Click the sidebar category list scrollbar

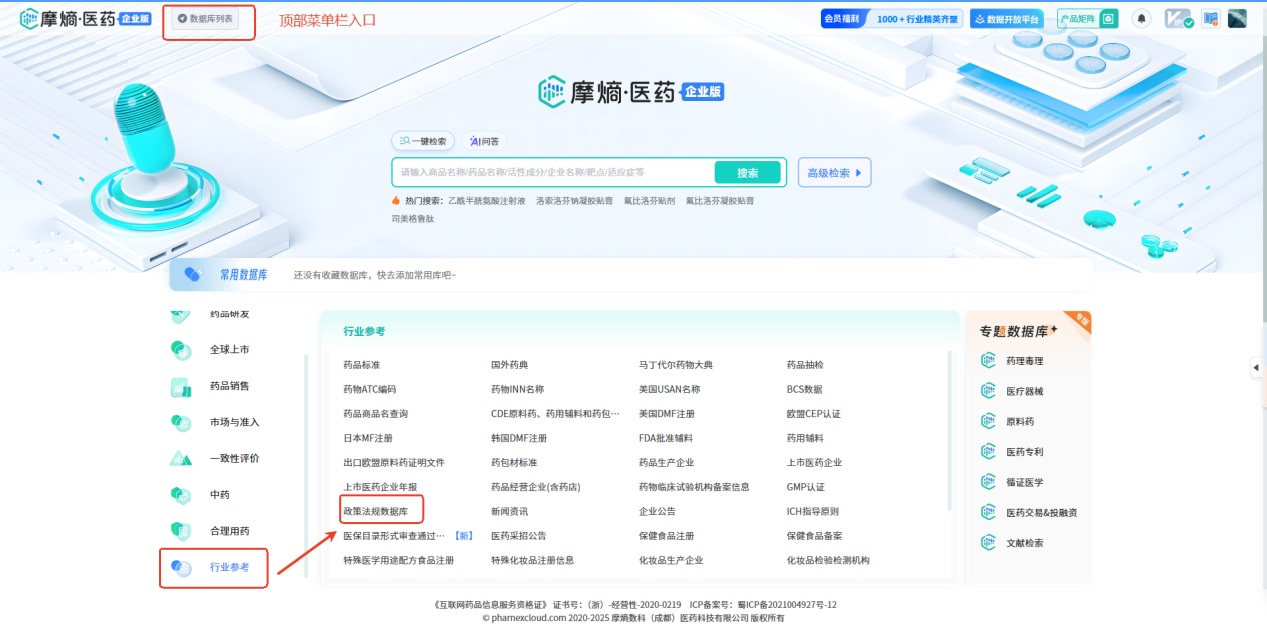(x=306, y=465)
